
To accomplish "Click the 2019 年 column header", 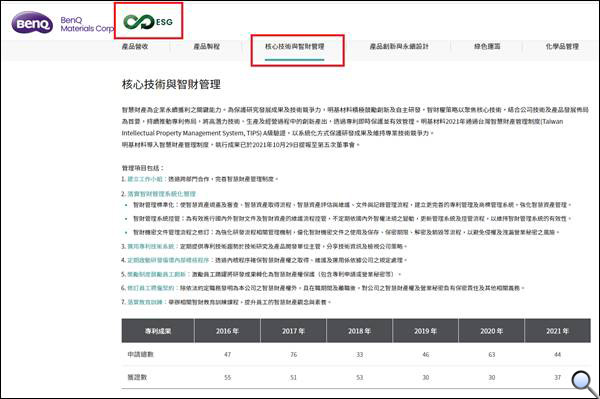I will click(426, 331).
